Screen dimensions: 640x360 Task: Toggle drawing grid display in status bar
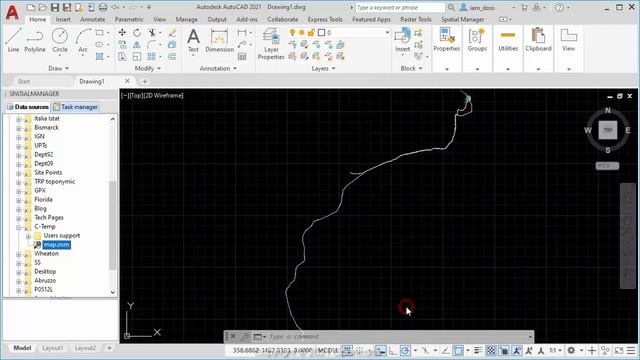pos(347,350)
